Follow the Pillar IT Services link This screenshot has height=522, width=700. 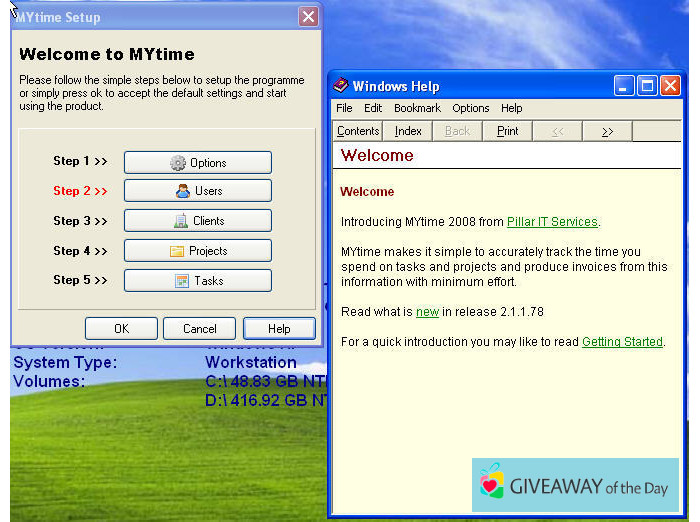(x=552, y=222)
